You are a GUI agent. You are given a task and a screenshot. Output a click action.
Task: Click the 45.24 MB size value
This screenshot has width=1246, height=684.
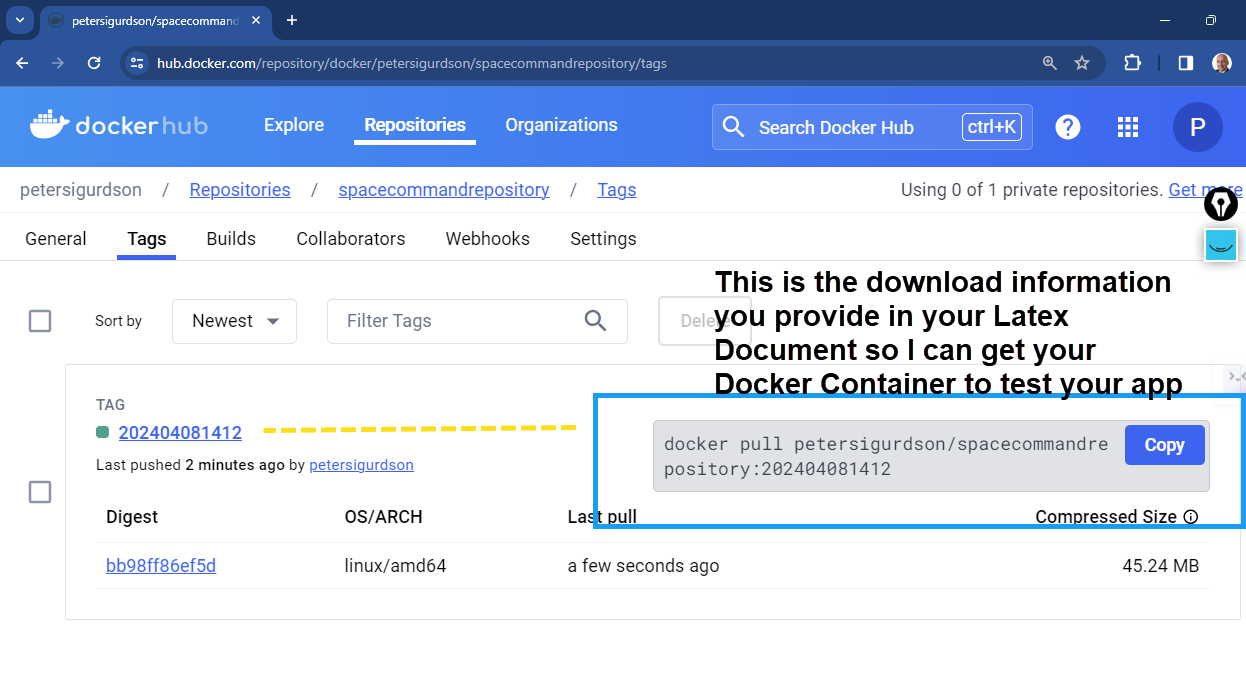tap(1160, 566)
